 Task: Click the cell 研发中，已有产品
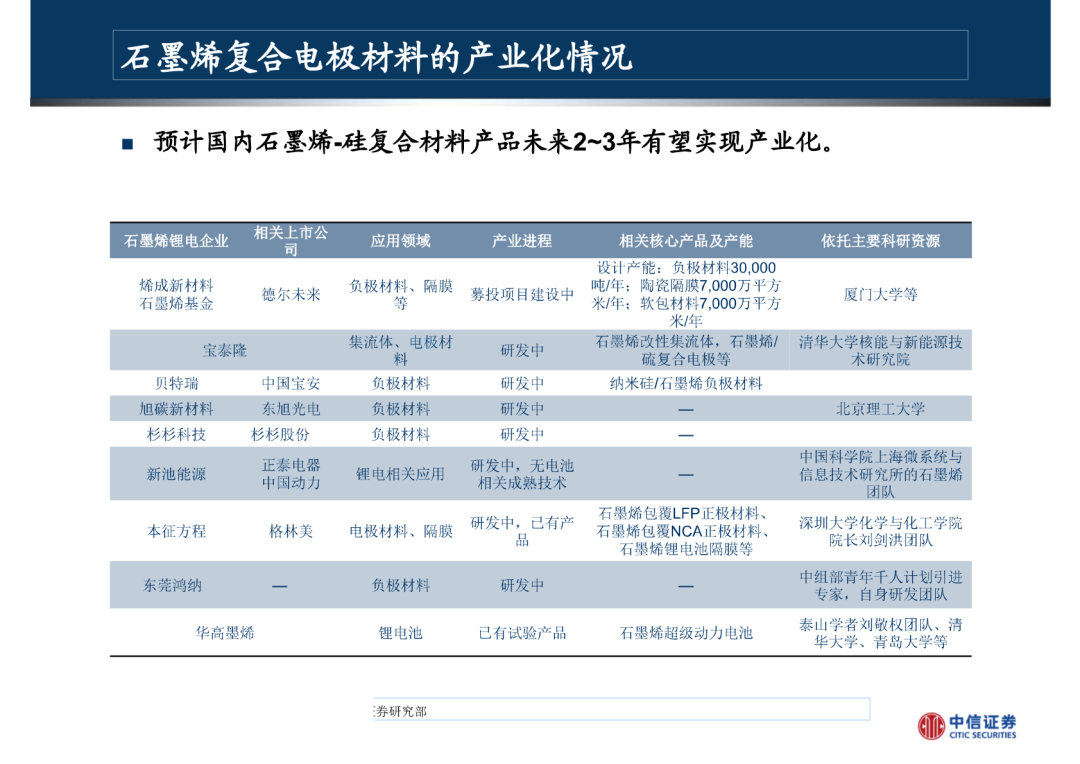521,531
